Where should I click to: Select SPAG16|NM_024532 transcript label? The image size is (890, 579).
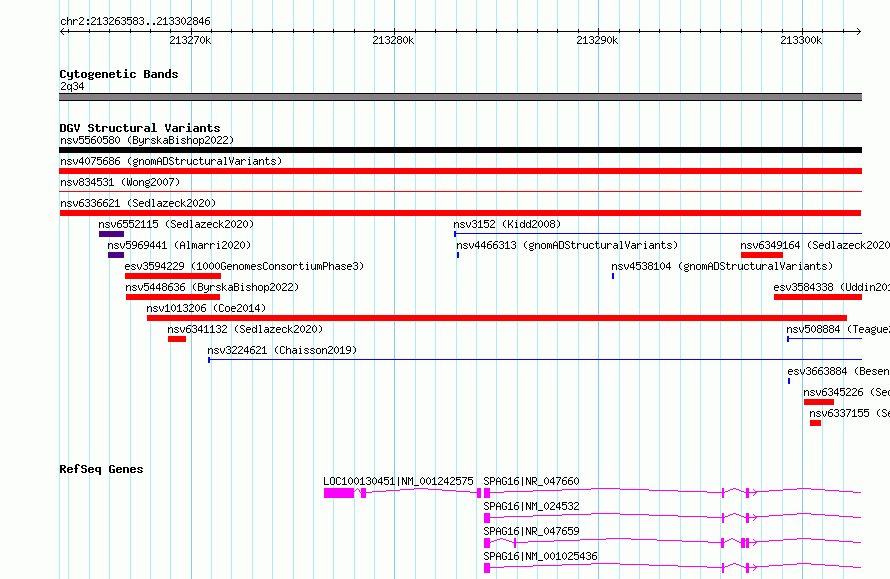[531, 506]
